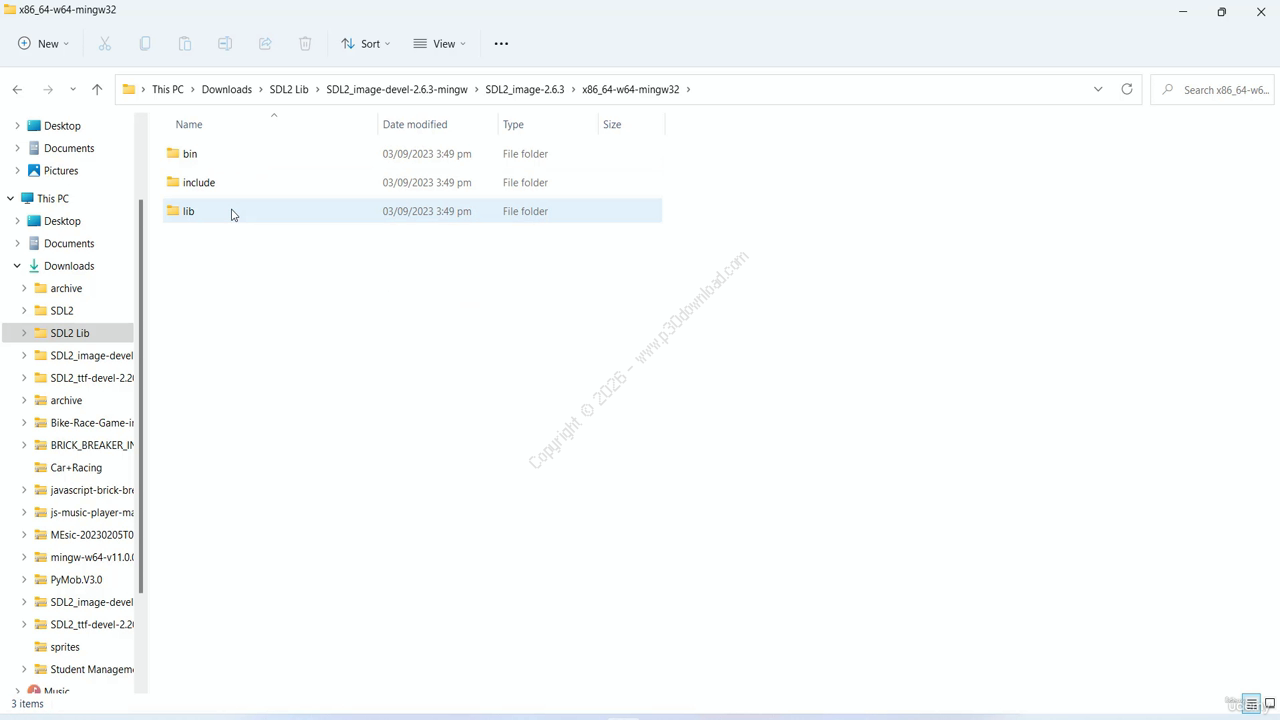
Task: Click the Downloads arrow icon in navigation pane
Action: click(34, 266)
